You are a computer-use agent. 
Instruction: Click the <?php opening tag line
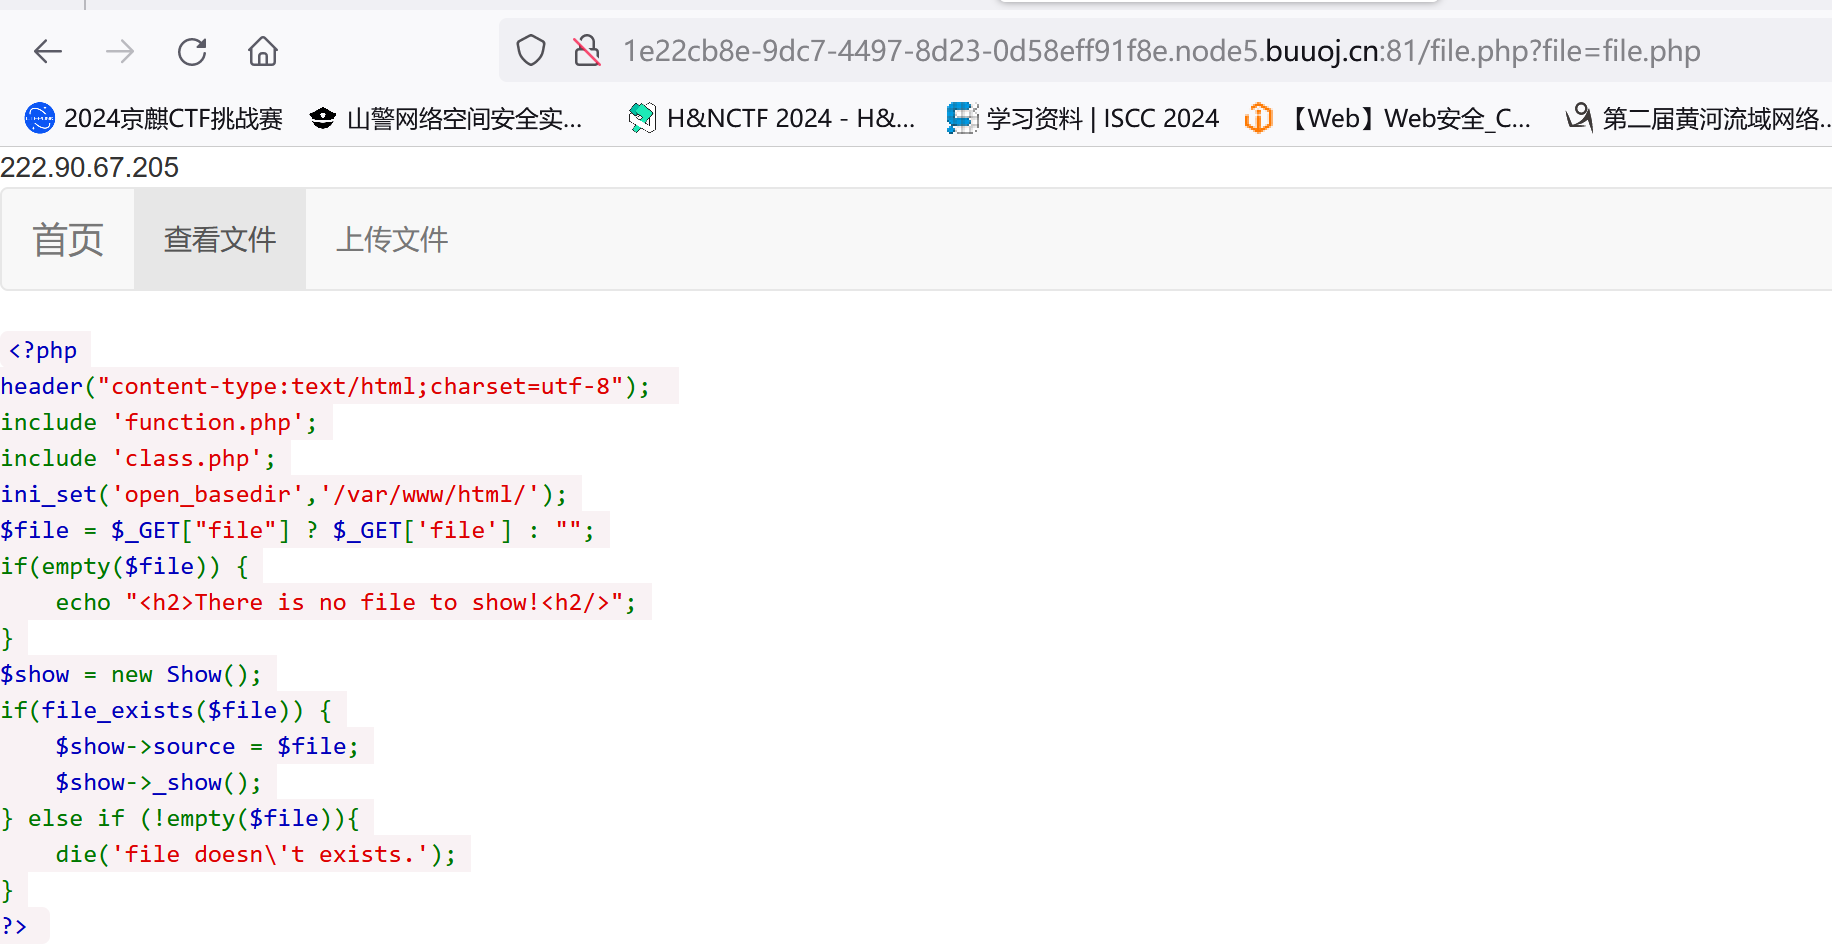click(x=43, y=350)
